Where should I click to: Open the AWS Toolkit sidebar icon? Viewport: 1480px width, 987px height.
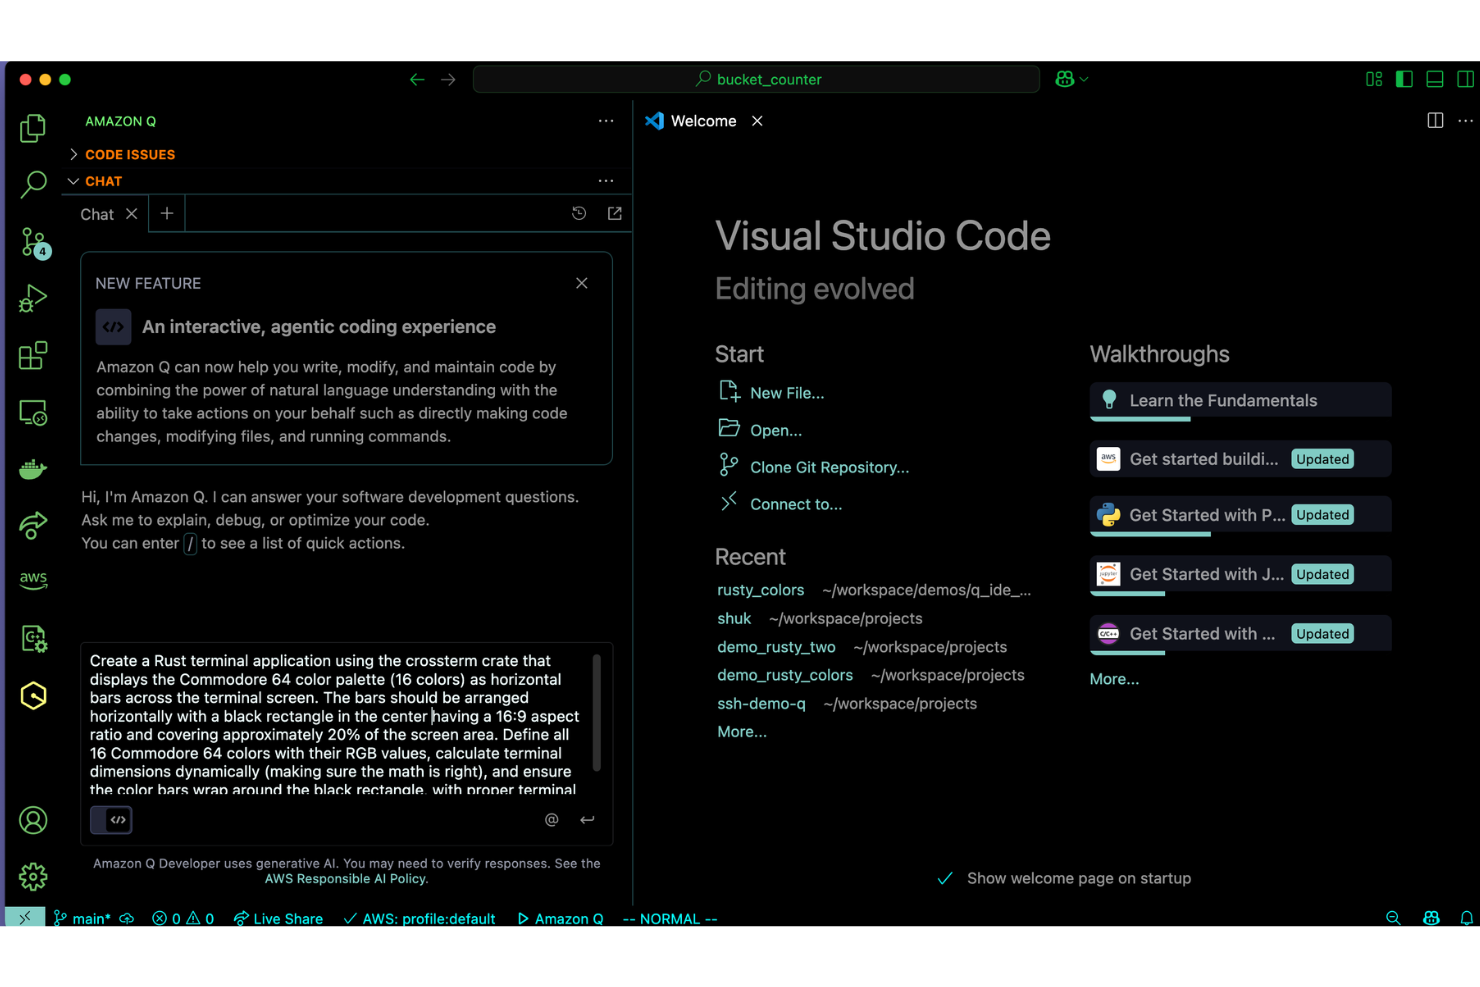pos(33,580)
